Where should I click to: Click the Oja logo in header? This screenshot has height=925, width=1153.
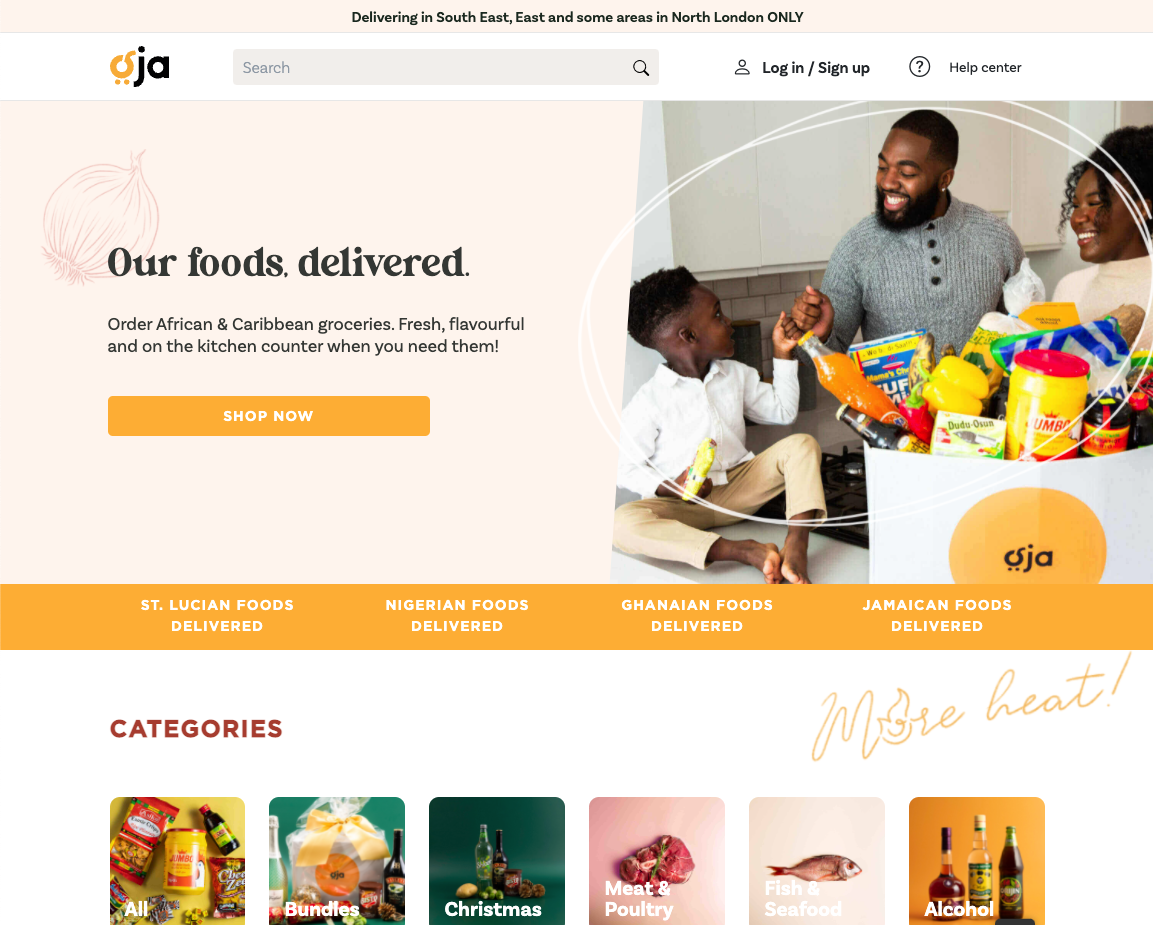pos(140,66)
